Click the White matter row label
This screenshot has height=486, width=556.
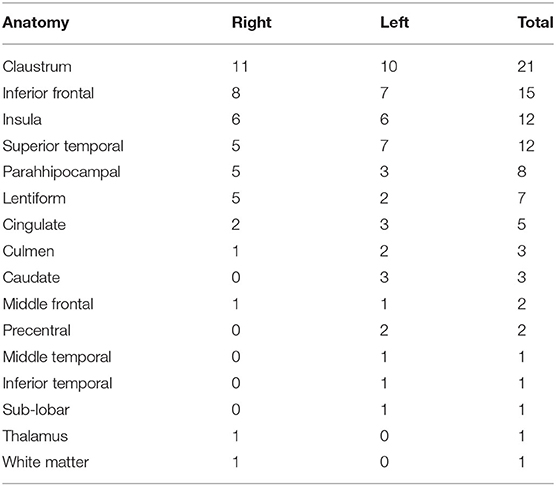[x=45, y=462]
